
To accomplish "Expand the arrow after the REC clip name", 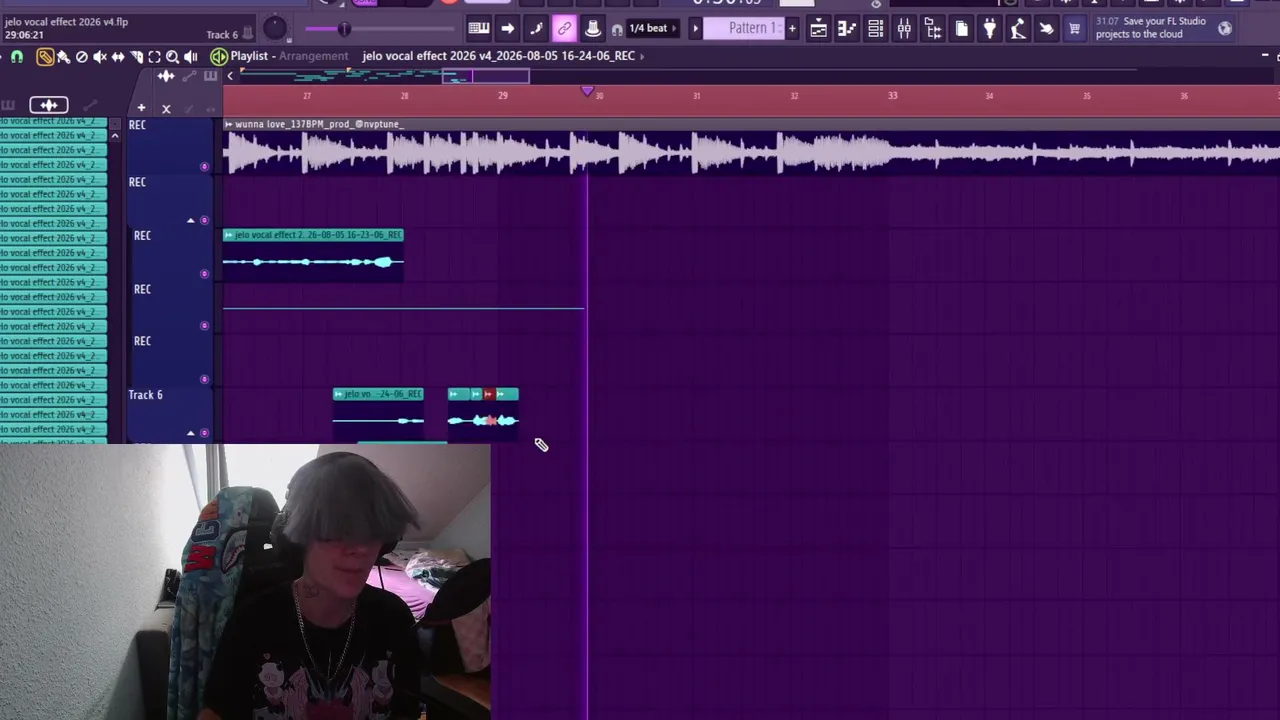I will pos(642,56).
